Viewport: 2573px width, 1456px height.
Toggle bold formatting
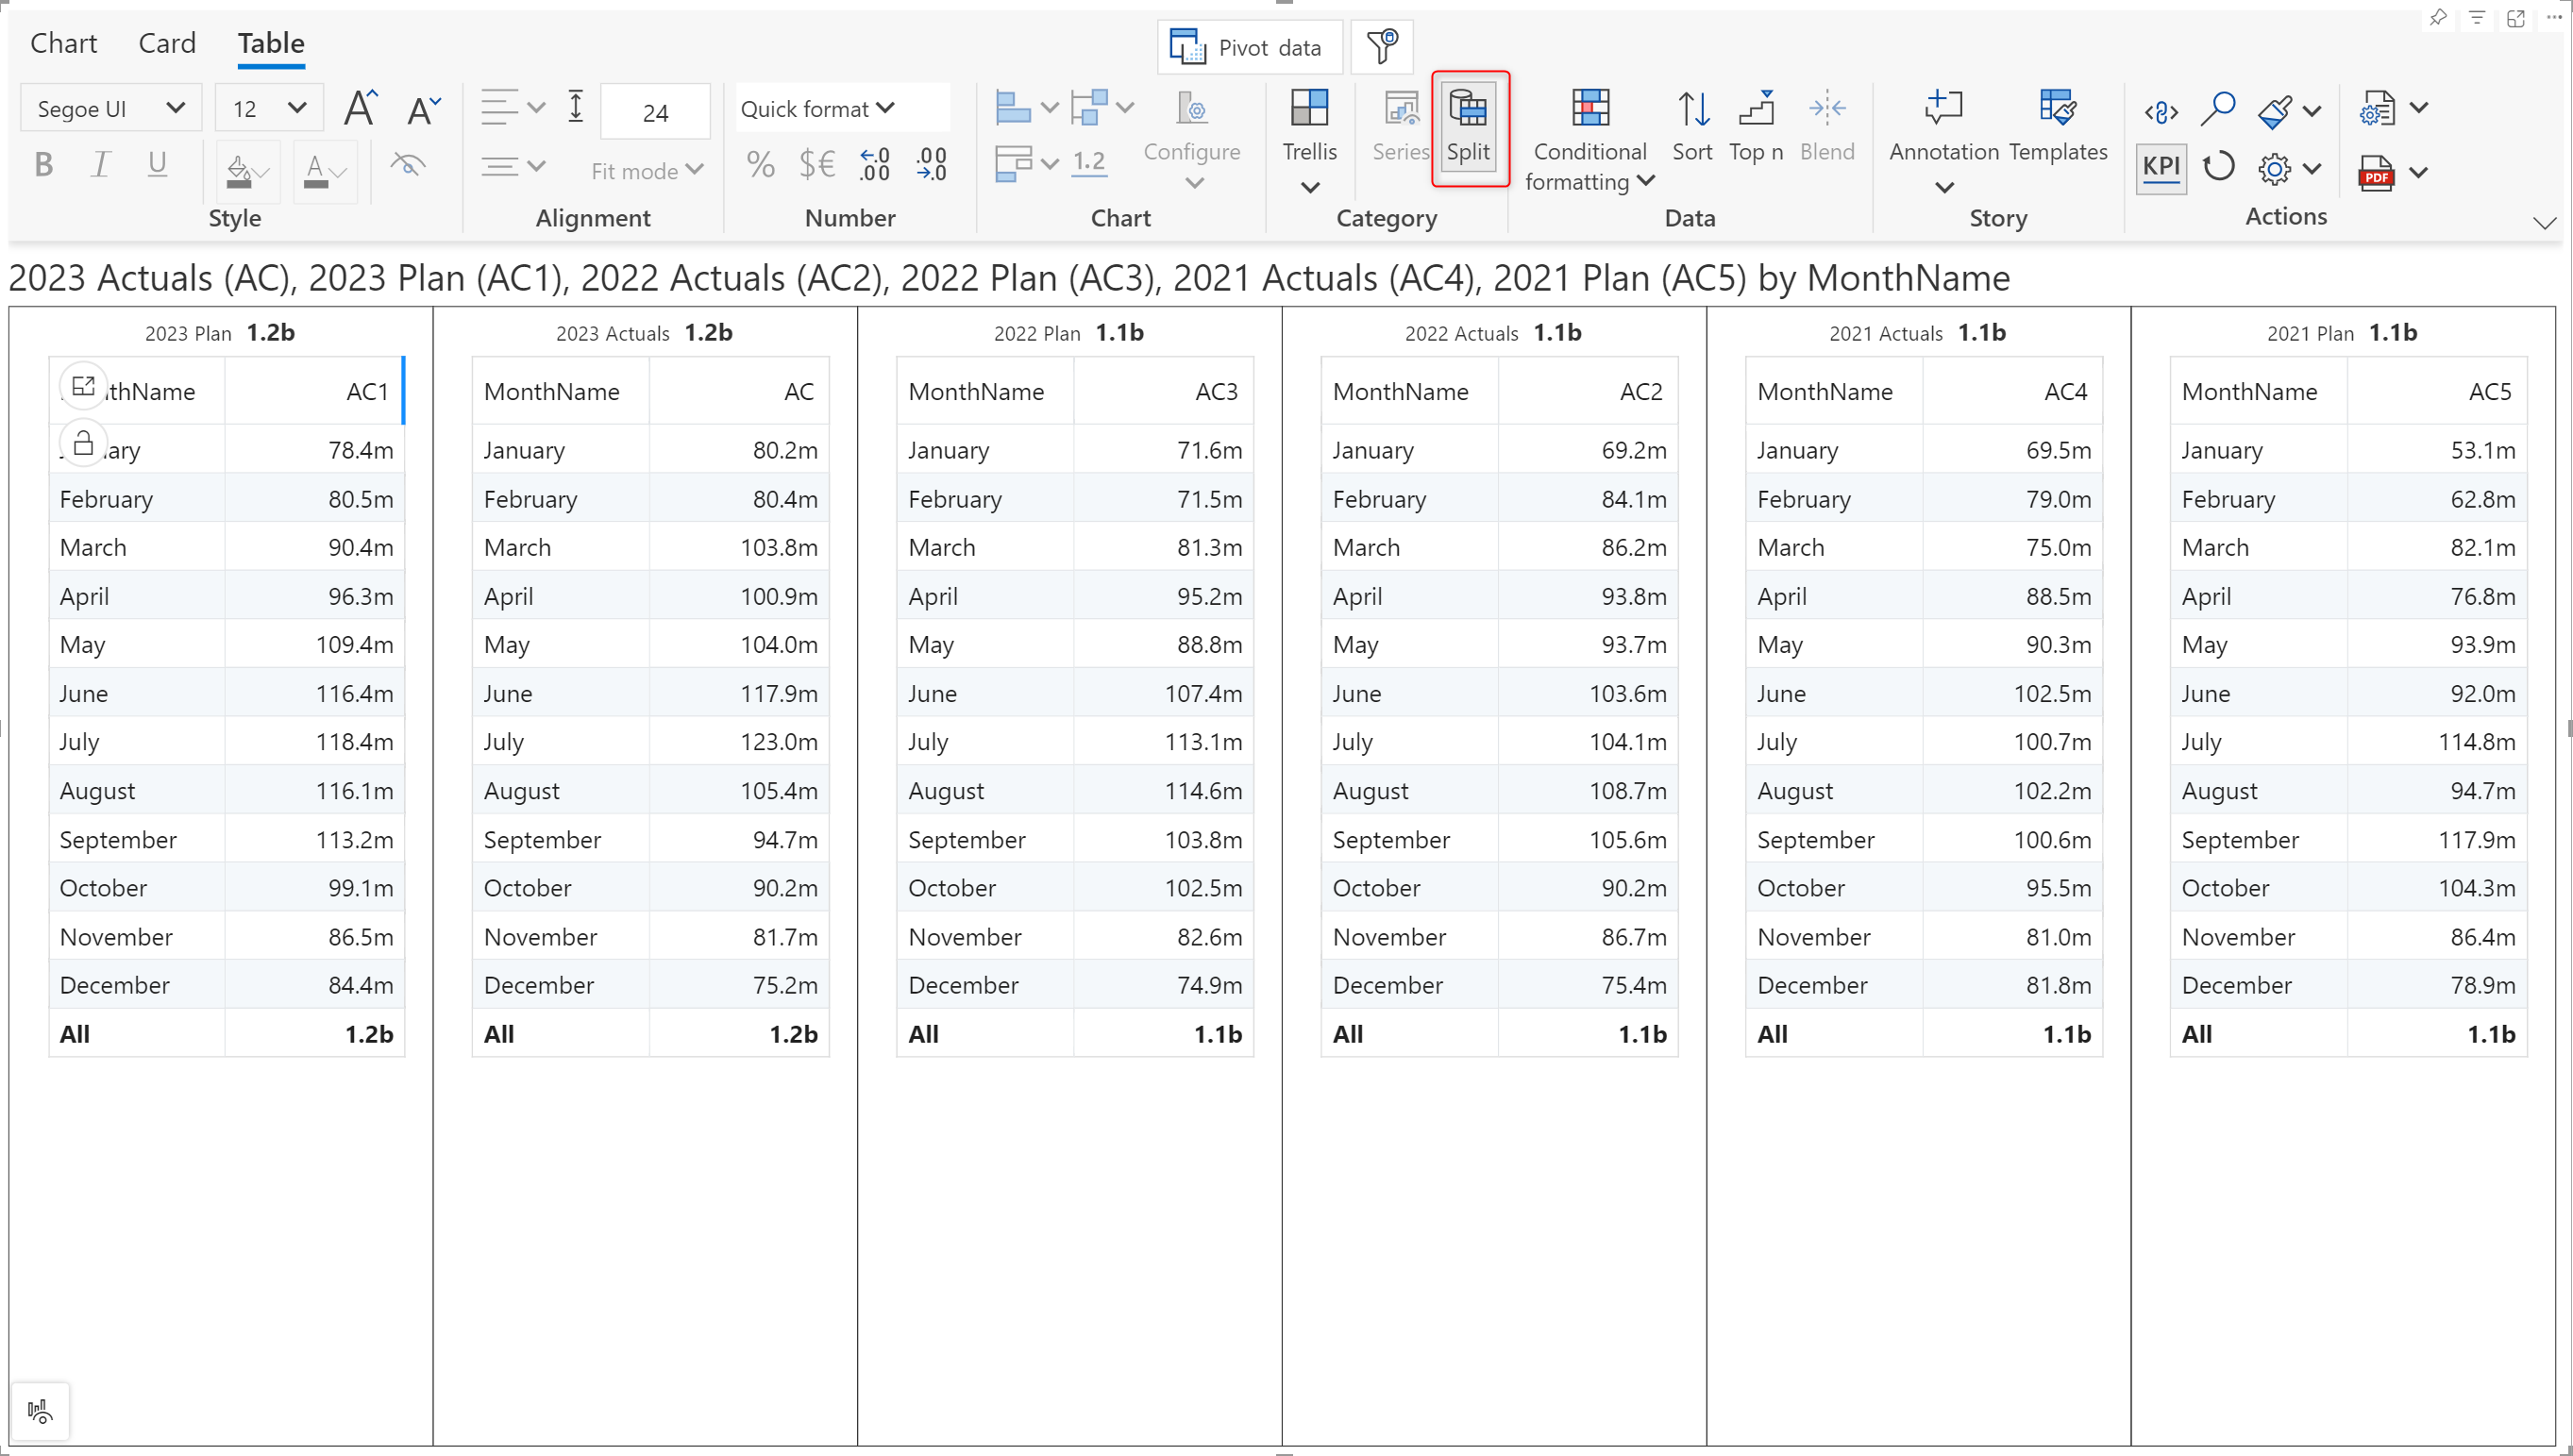pyautogui.click(x=43, y=164)
